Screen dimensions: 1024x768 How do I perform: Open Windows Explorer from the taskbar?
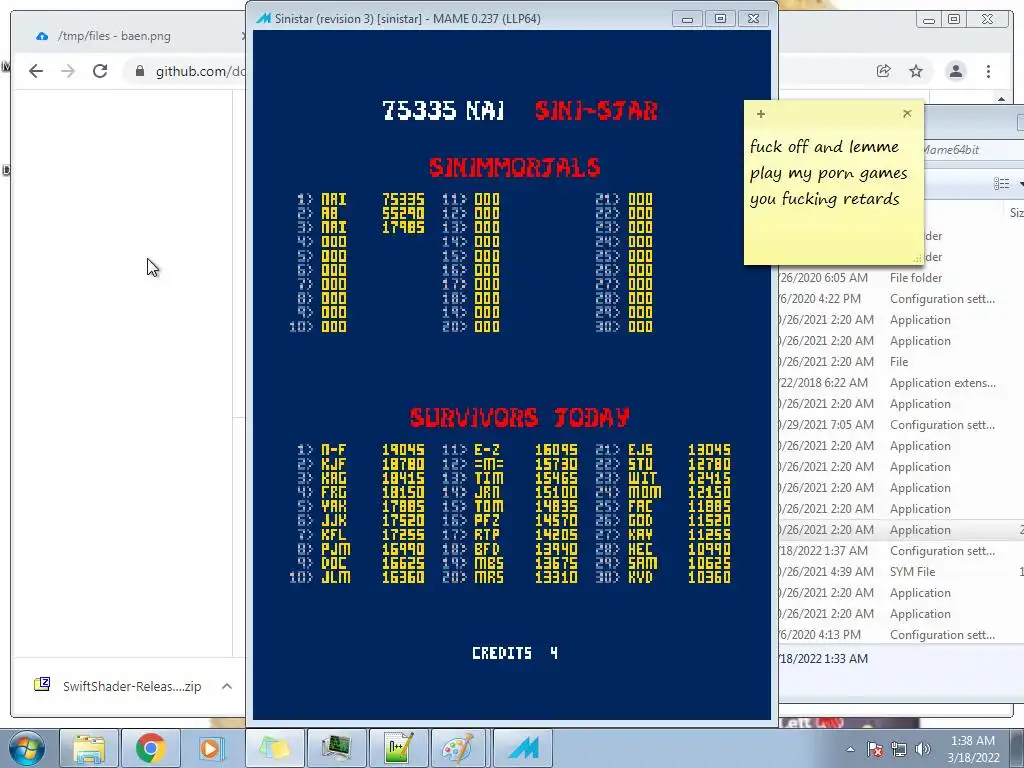click(89, 748)
